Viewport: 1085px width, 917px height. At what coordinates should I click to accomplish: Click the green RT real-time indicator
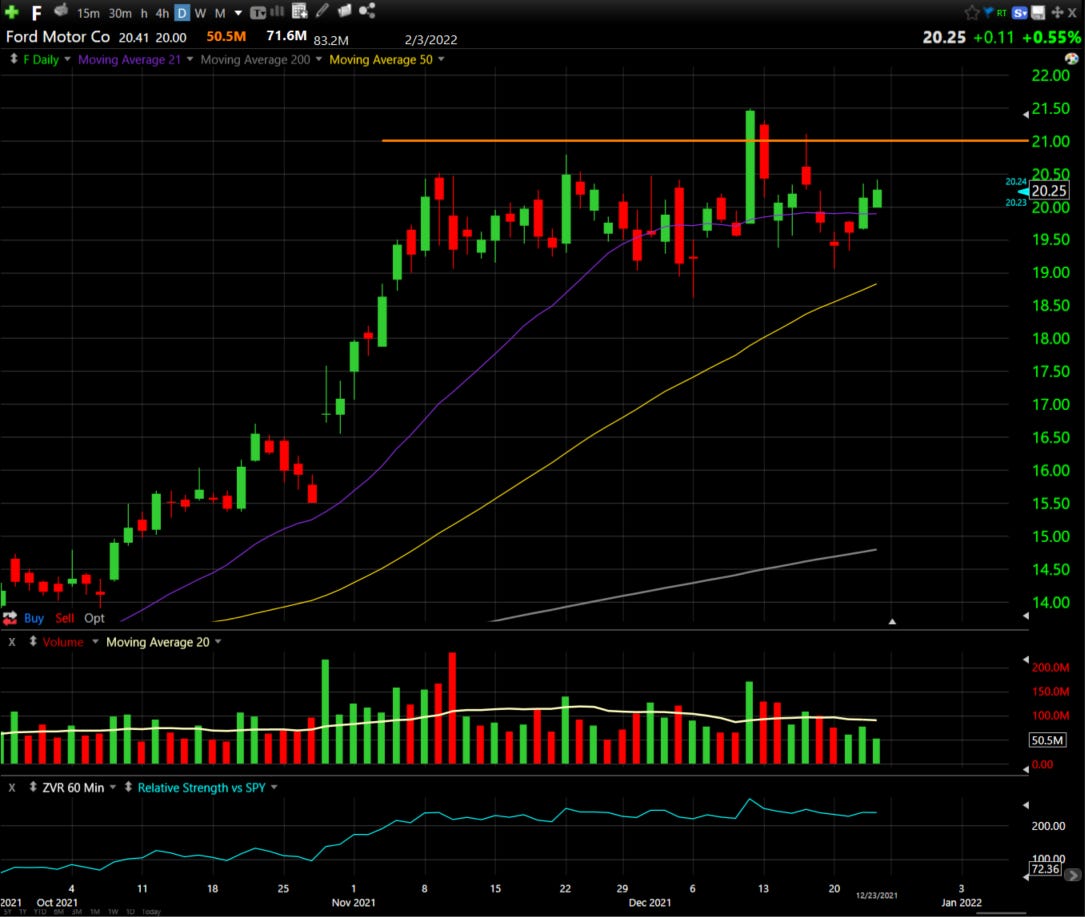tap(1001, 13)
